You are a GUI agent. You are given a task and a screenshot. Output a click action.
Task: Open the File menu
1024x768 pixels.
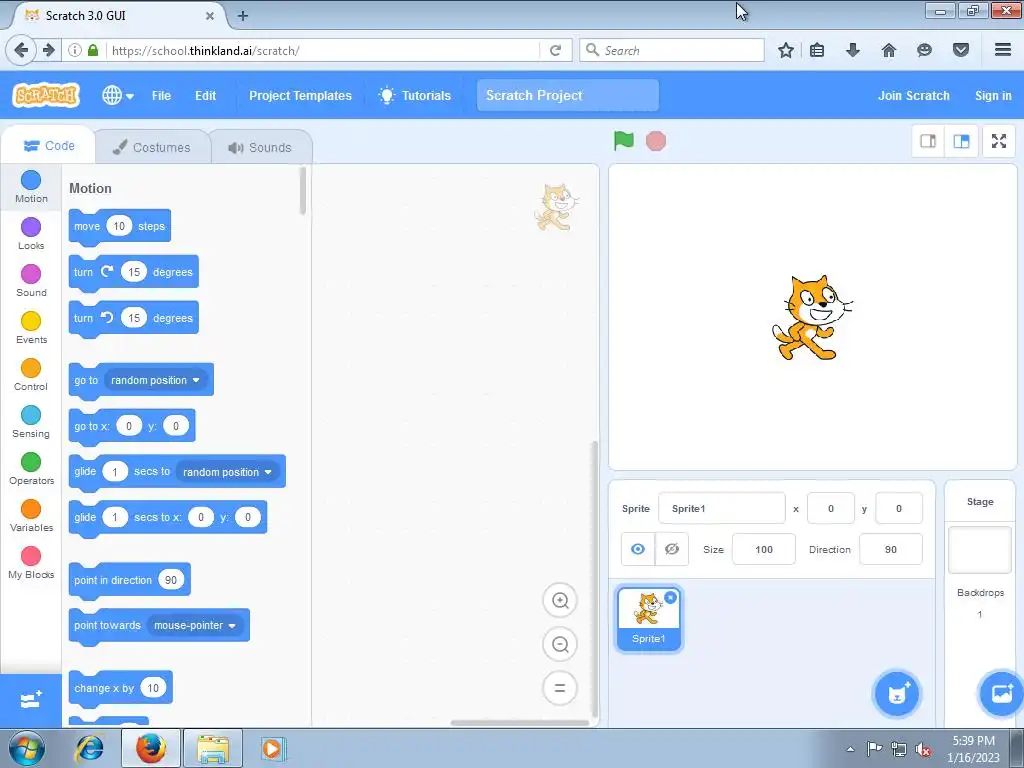click(x=161, y=95)
